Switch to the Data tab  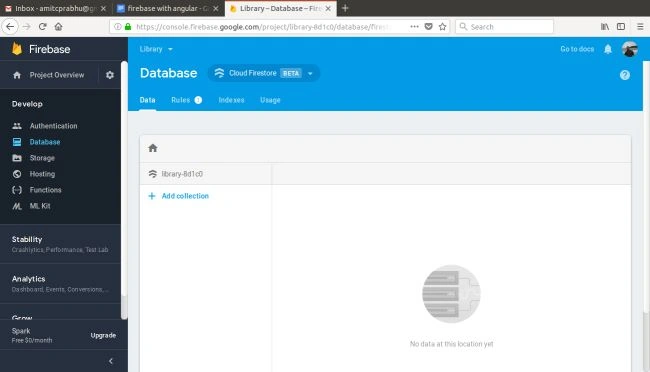click(147, 100)
